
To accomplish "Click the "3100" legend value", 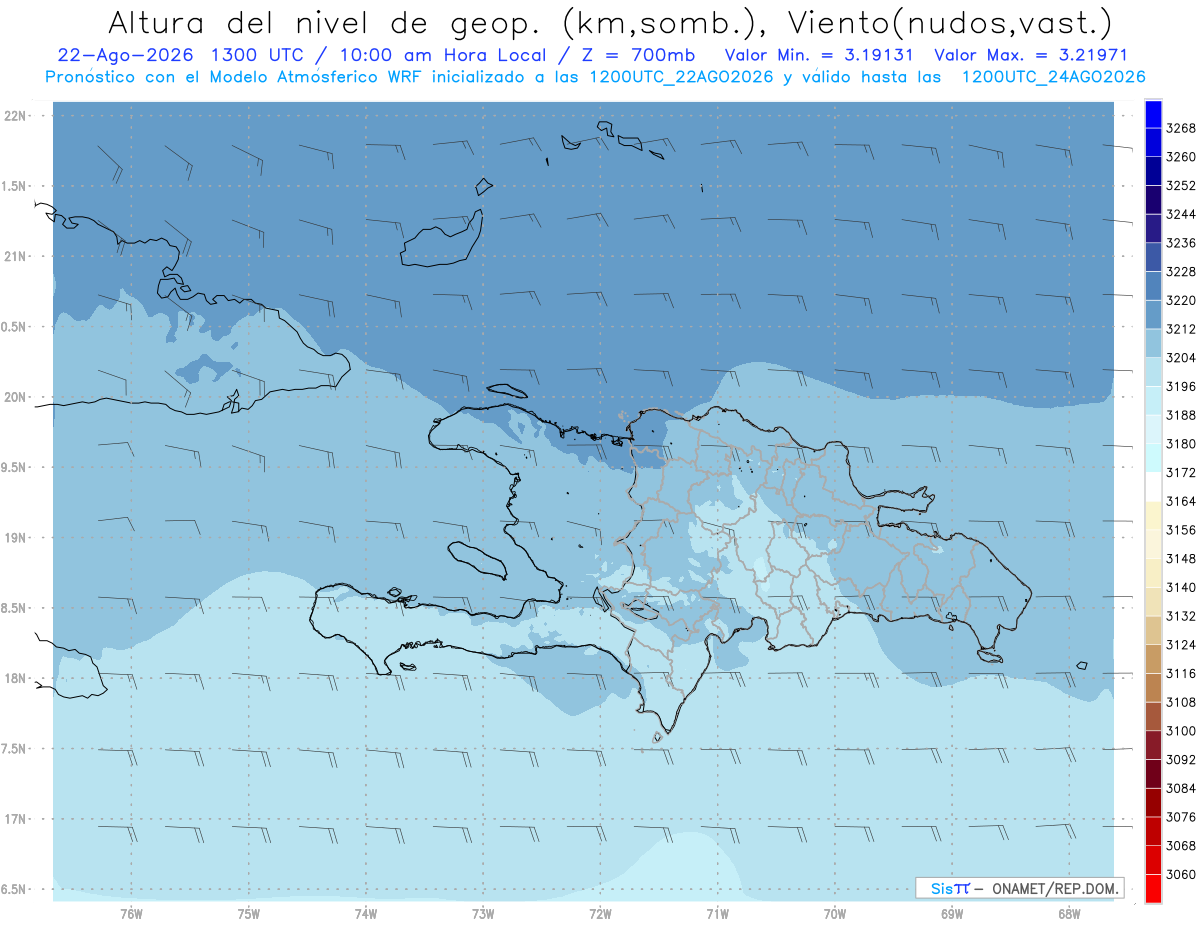I will [x=1181, y=731].
